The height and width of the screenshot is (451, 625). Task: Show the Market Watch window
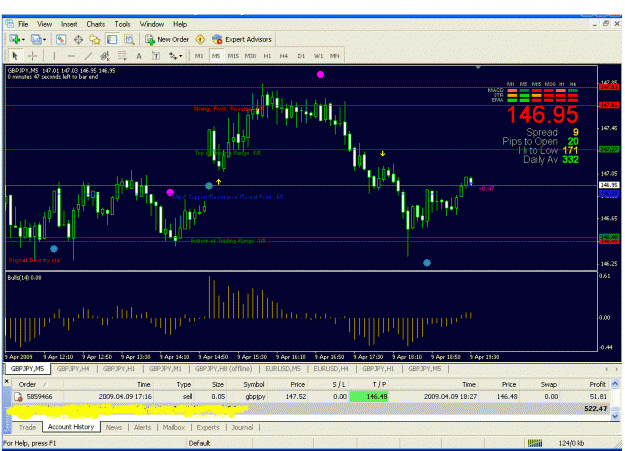61,39
